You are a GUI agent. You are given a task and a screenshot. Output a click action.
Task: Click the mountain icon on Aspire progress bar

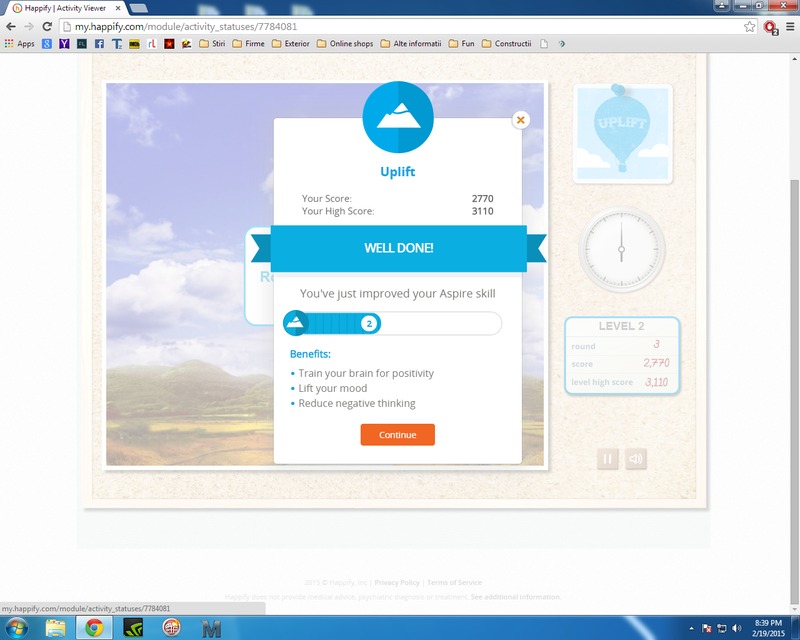coord(295,323)
